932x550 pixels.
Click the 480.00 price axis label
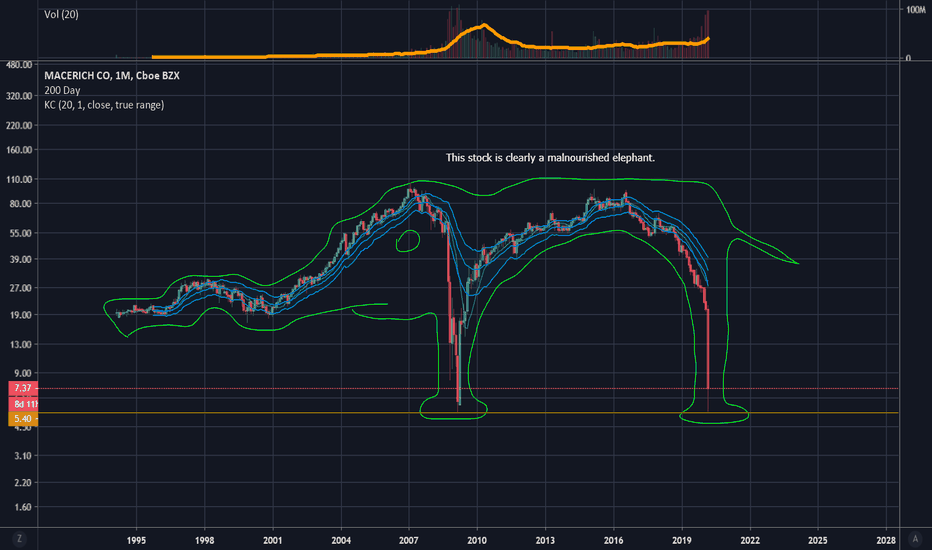point(19,65)
